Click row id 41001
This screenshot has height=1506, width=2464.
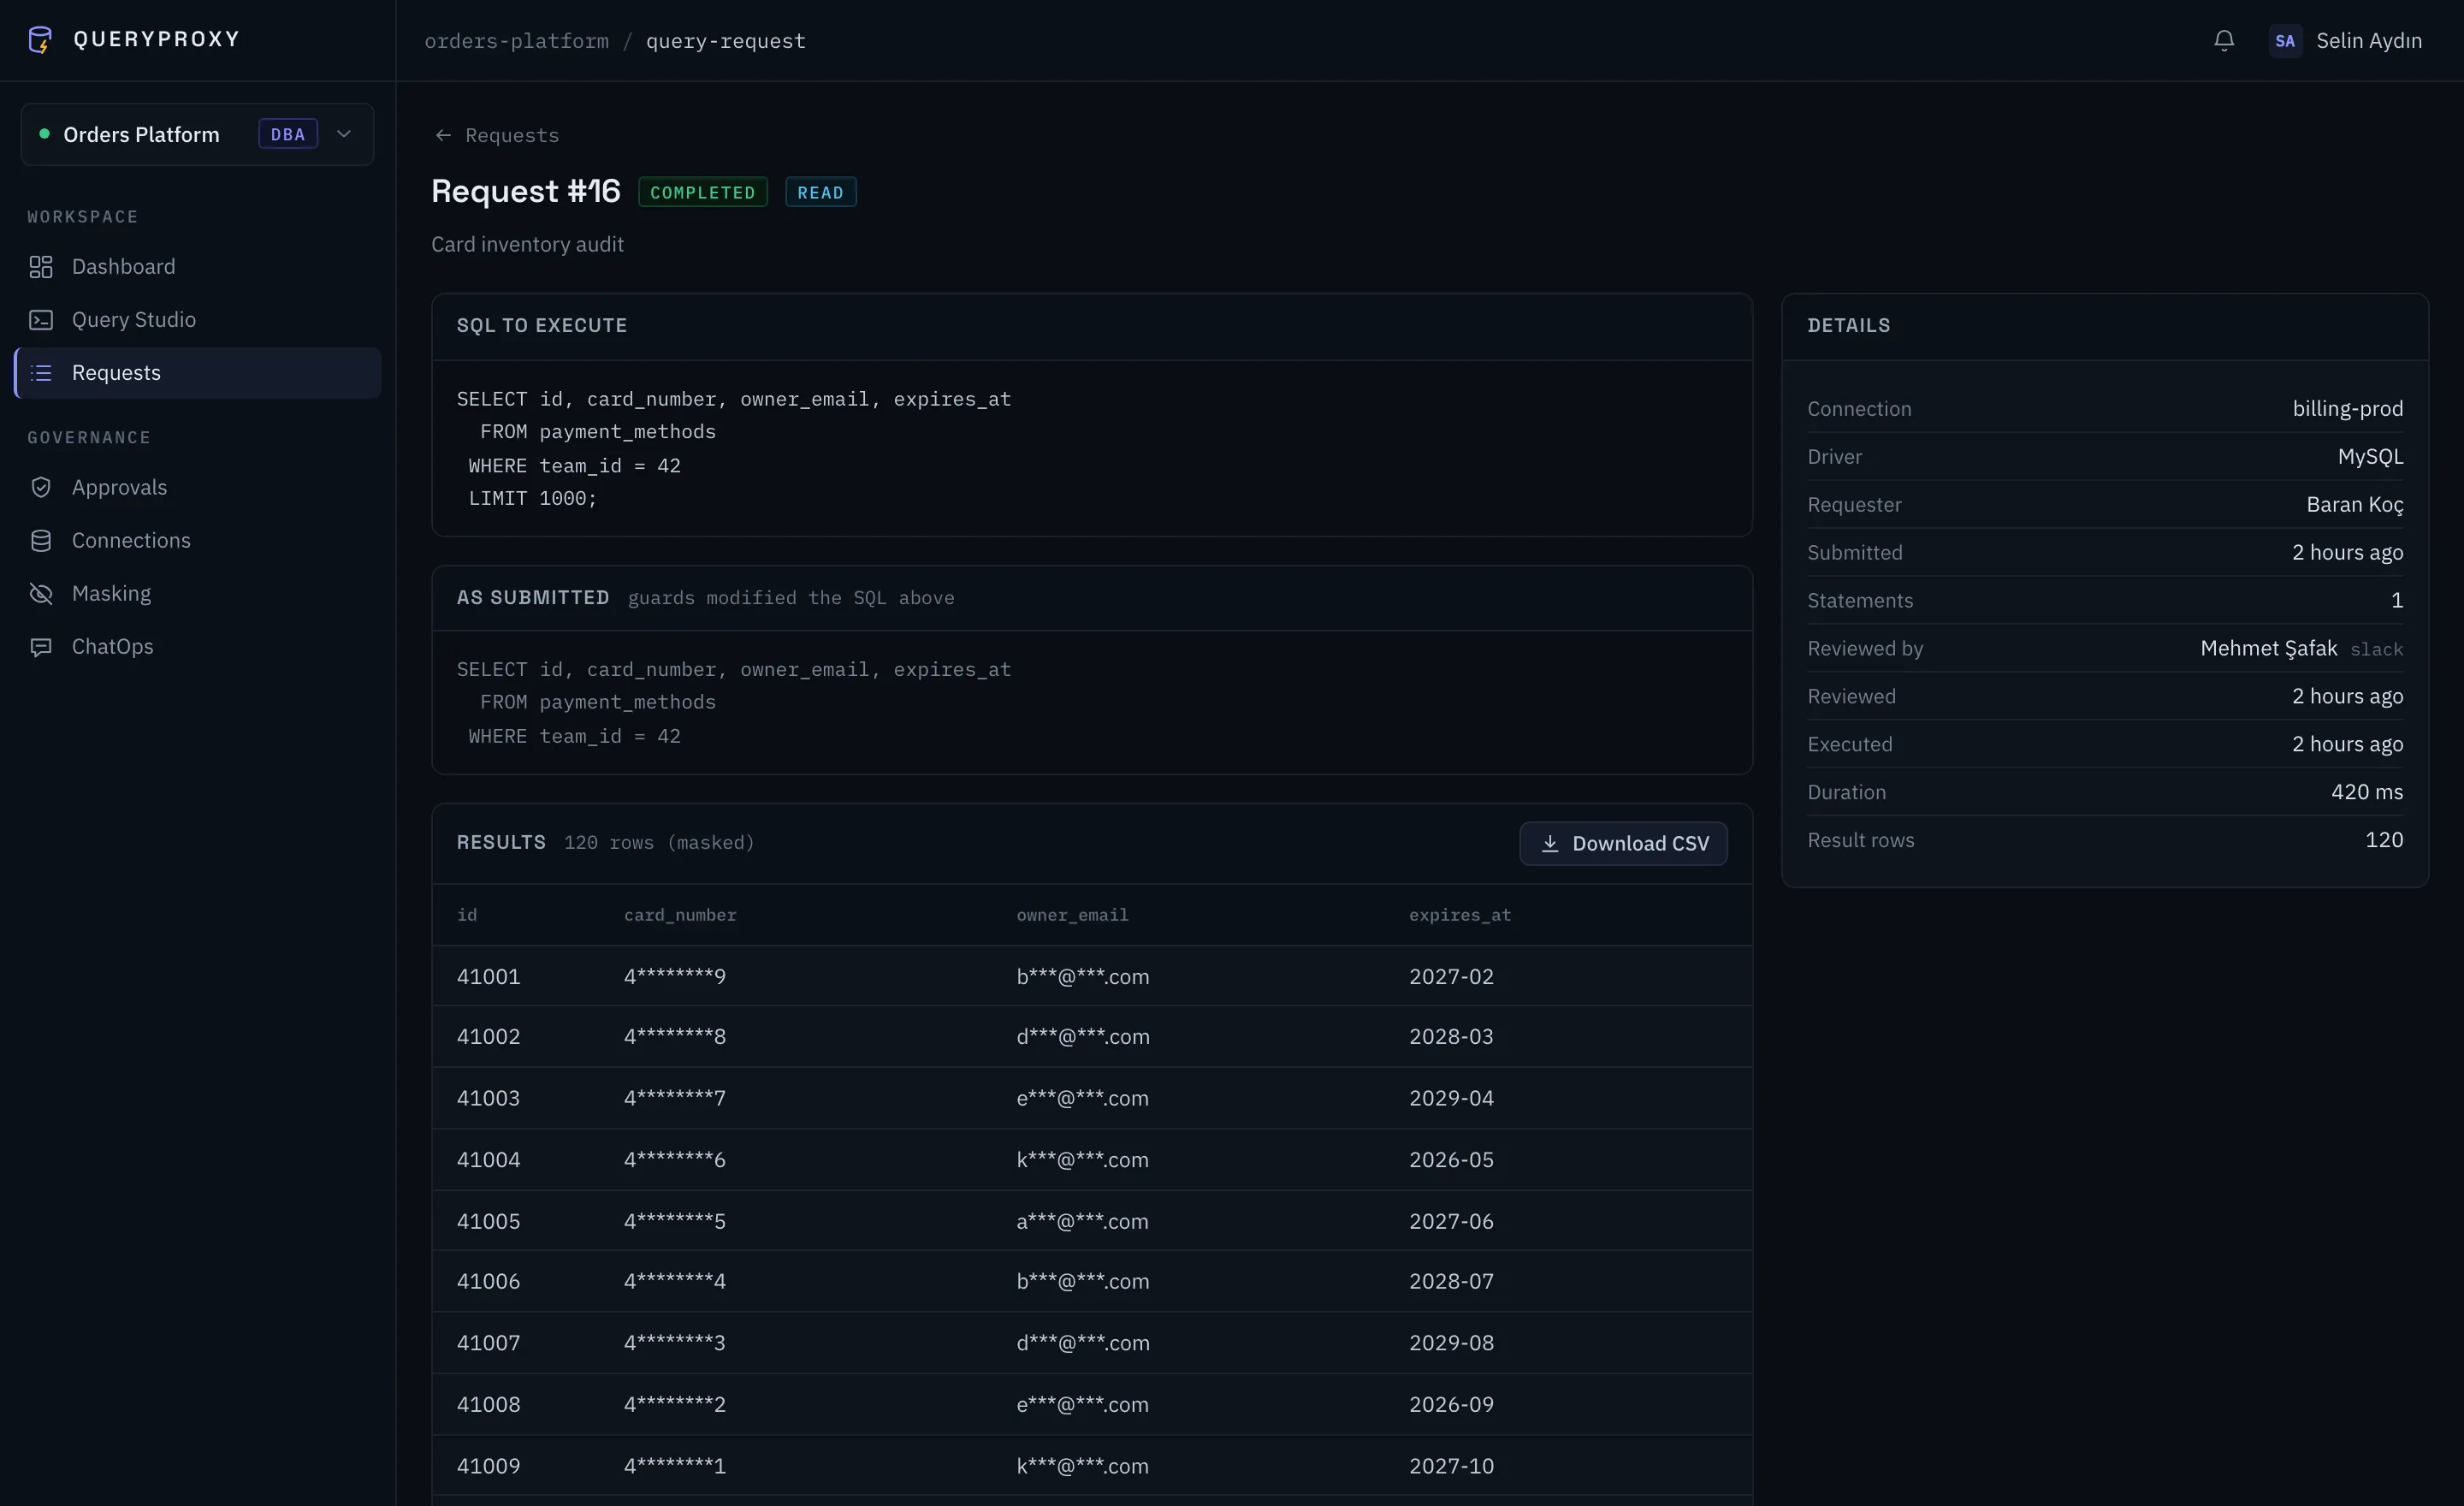489,977
